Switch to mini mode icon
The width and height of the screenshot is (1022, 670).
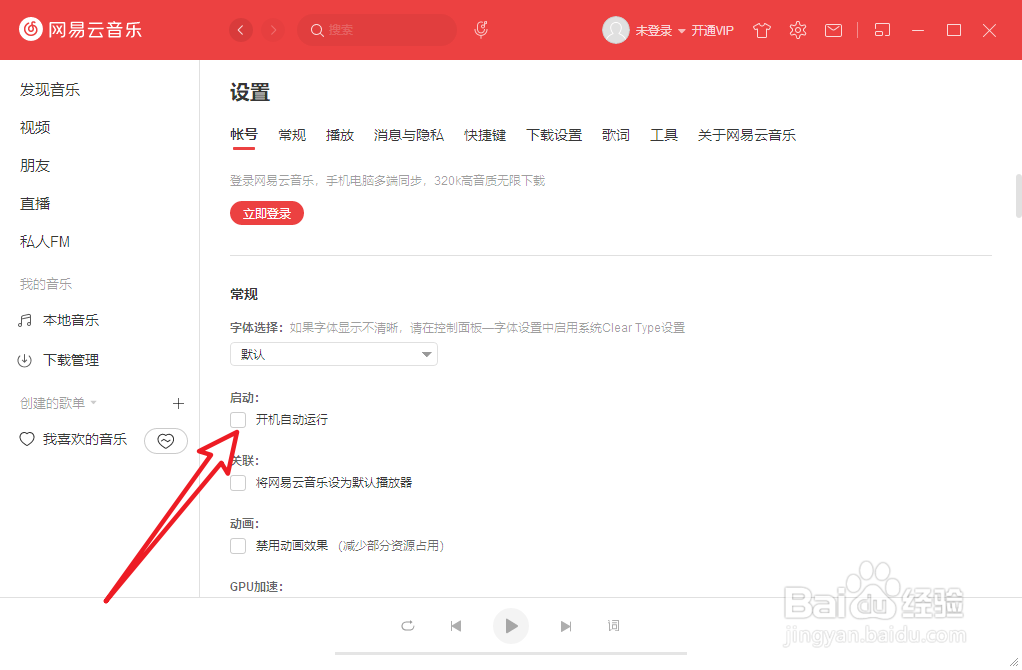pyautogui.click(x=882, y=30)
